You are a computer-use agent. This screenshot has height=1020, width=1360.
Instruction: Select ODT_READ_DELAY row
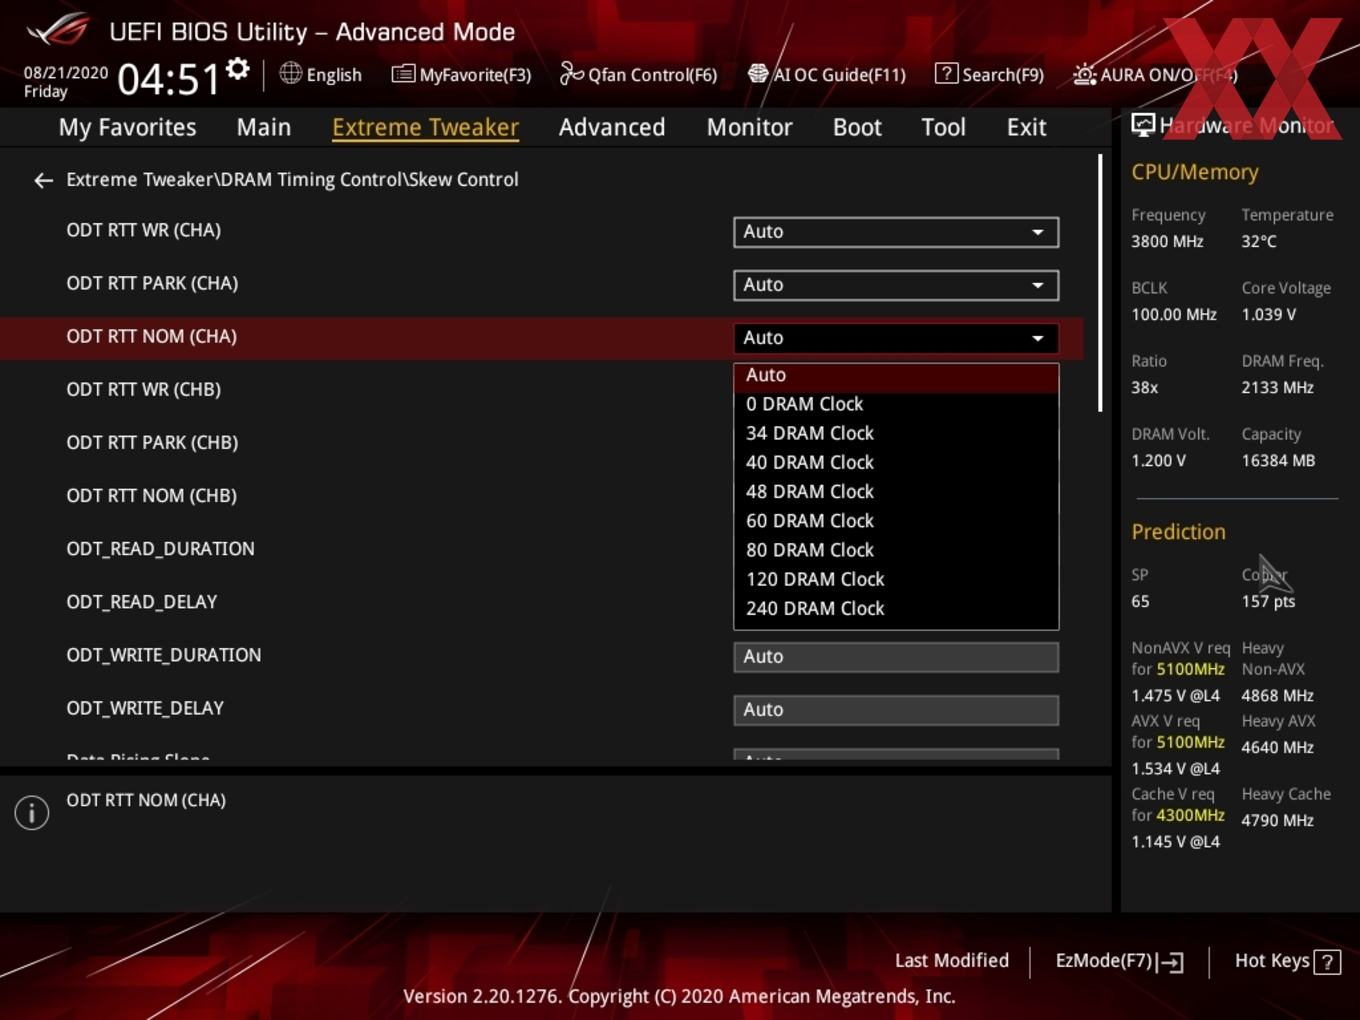(141, 602)
